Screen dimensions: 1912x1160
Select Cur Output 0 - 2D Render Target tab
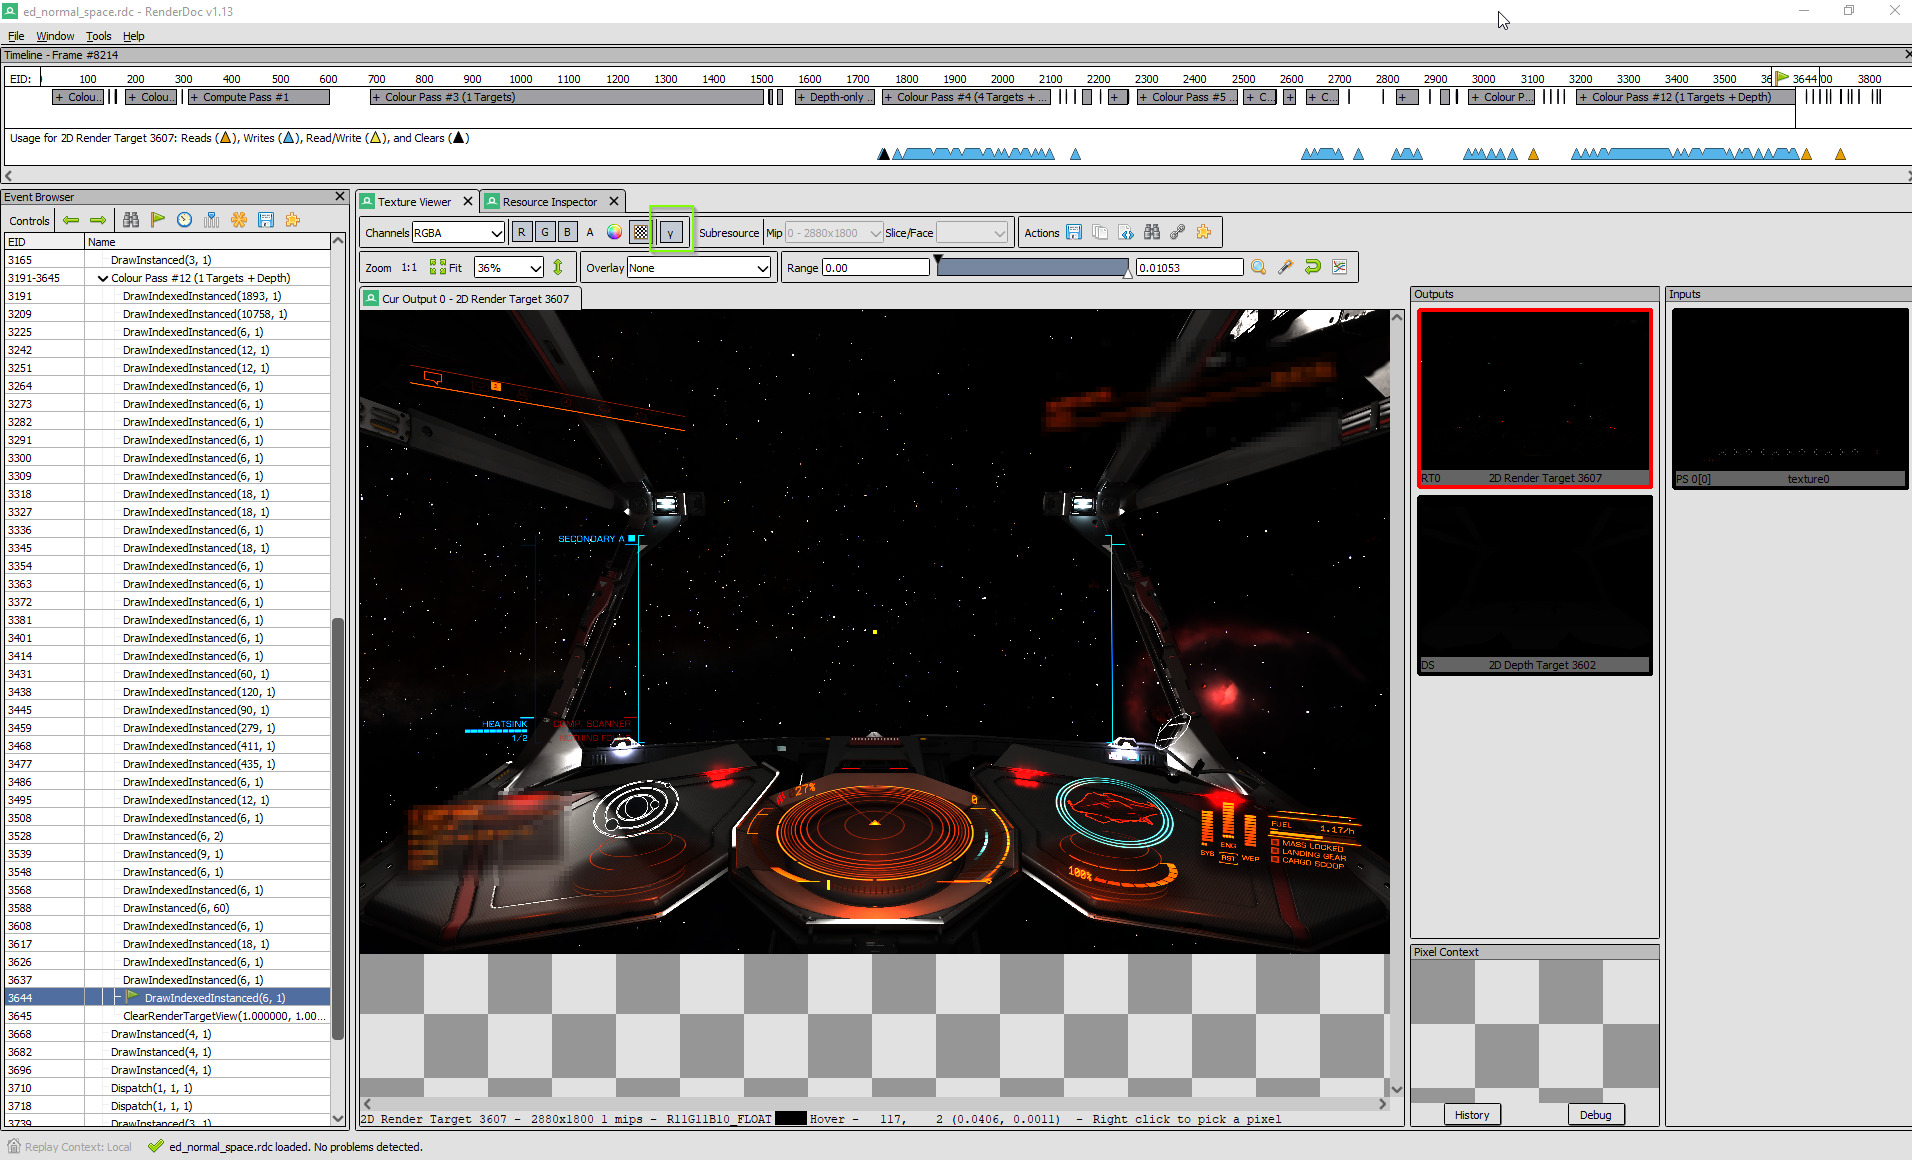click(470, 298)
